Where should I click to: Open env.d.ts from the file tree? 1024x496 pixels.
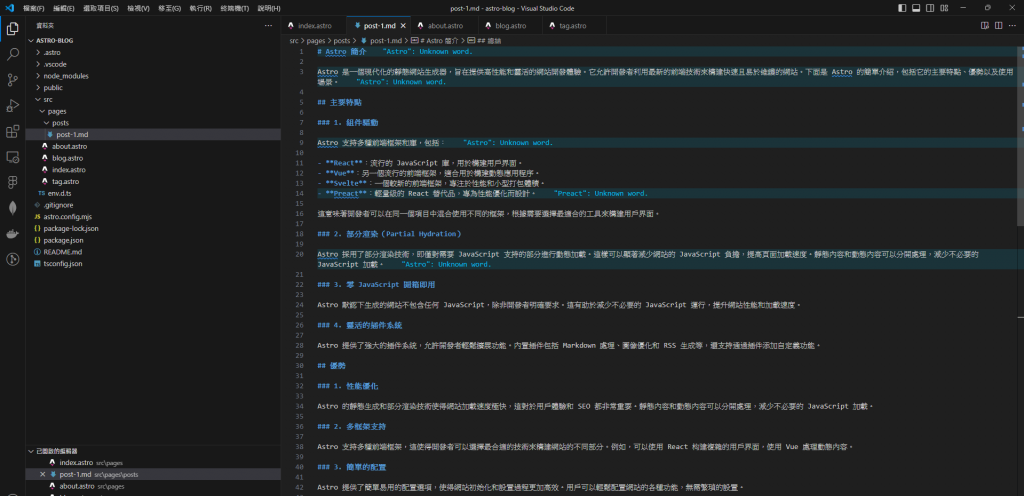(153, 193)
